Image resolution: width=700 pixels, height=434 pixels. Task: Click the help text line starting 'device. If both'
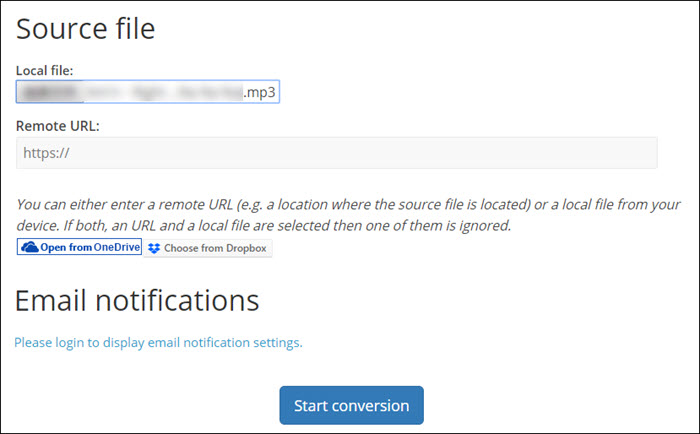pos(264,225)
